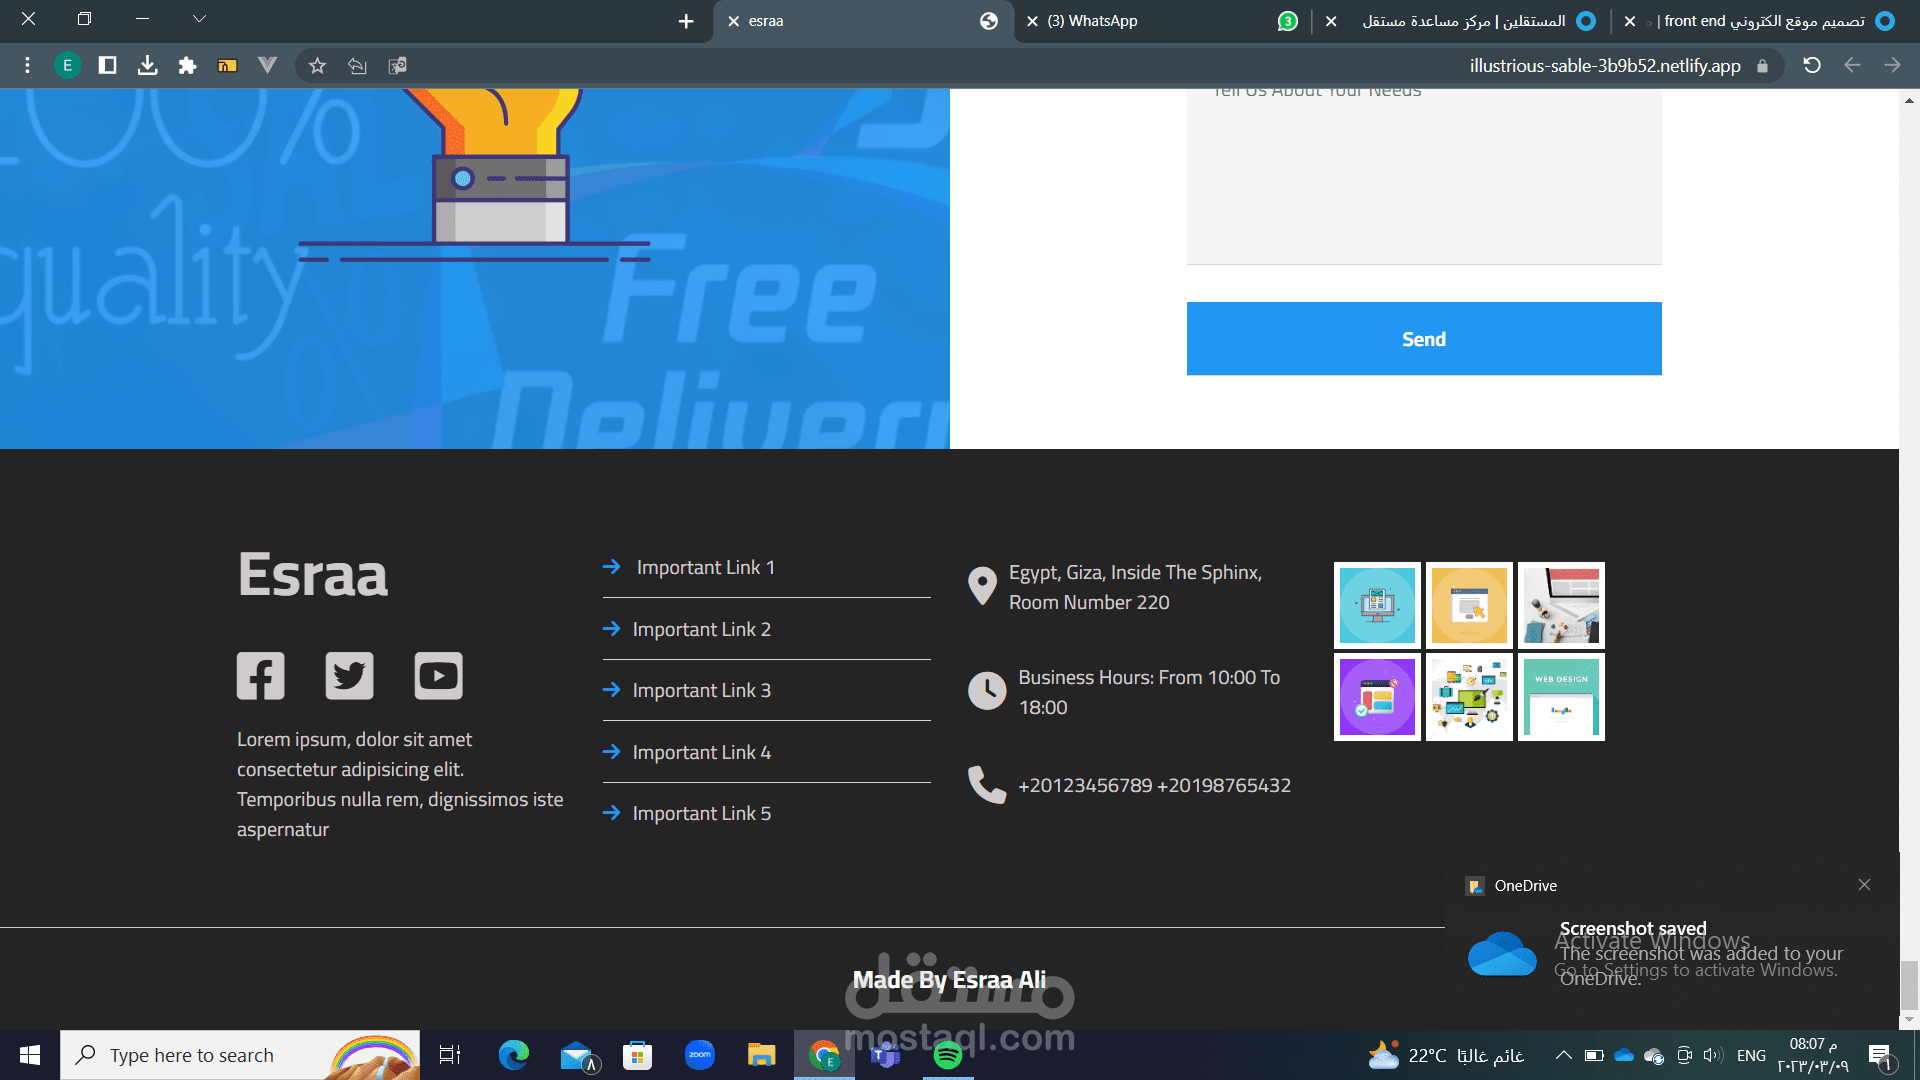The height and width of the screenshot is (1080, 1920).
Task: Launch Microsoft Edge from the taskbar
Action: point(513,1055)
